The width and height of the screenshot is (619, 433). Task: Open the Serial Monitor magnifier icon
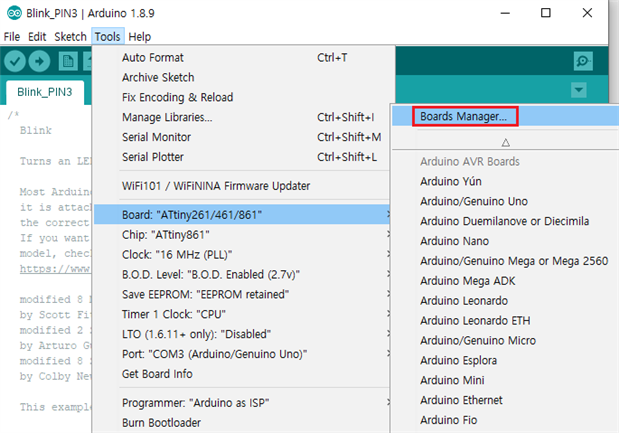pos(583,61)
